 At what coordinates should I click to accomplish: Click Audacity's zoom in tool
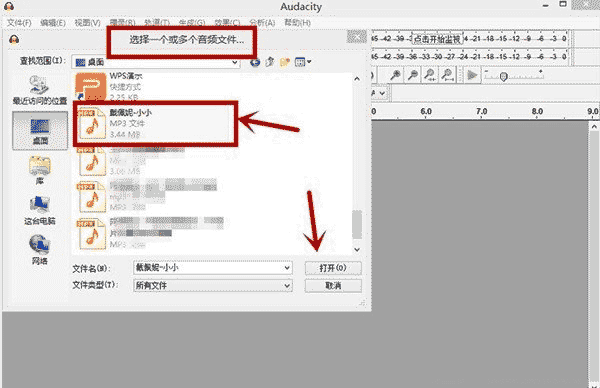tap(395, 75)
